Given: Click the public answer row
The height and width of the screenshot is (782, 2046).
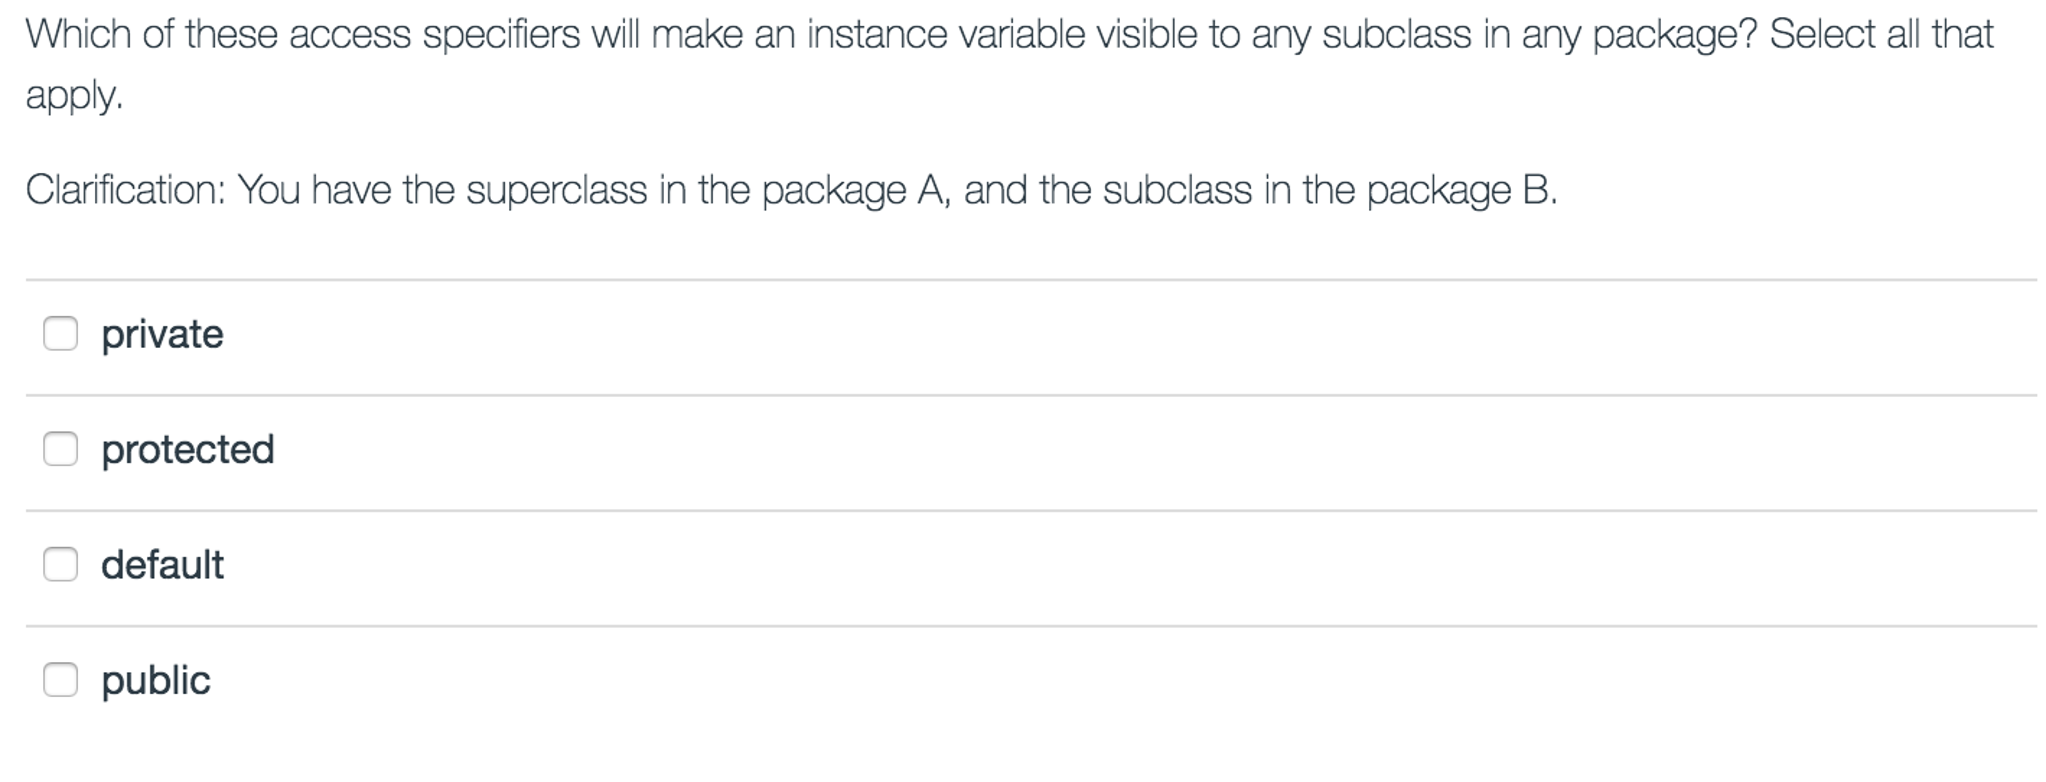Looking at the screenshot, I should [700, 680].
